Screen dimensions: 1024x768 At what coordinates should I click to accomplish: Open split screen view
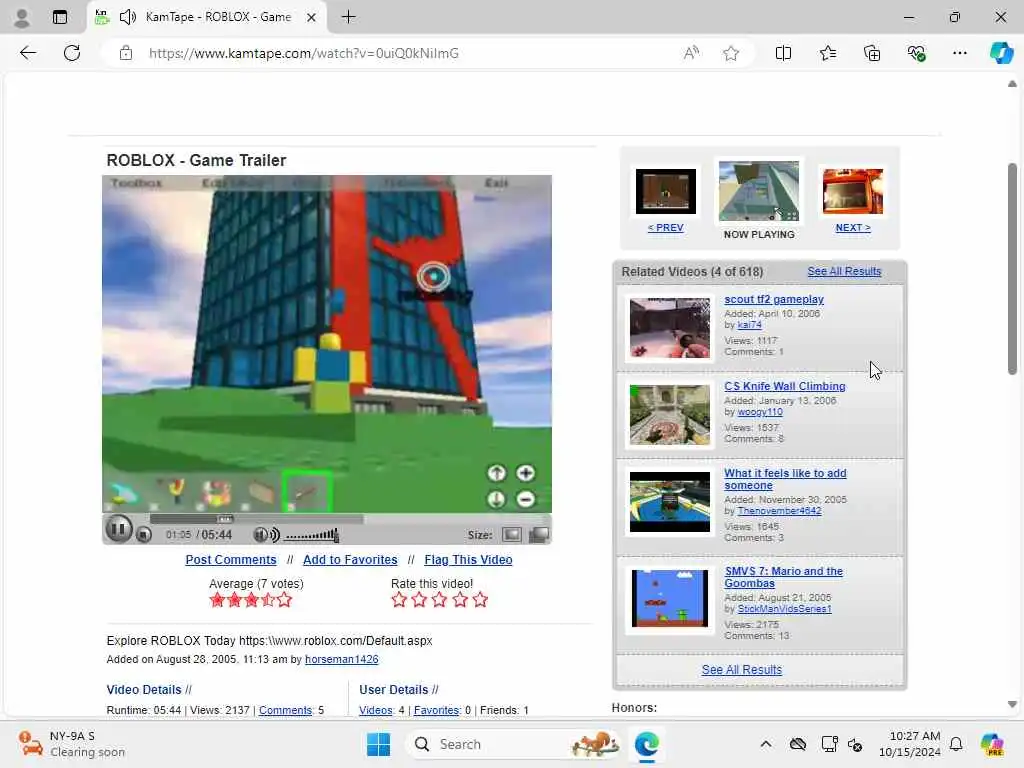783,53
